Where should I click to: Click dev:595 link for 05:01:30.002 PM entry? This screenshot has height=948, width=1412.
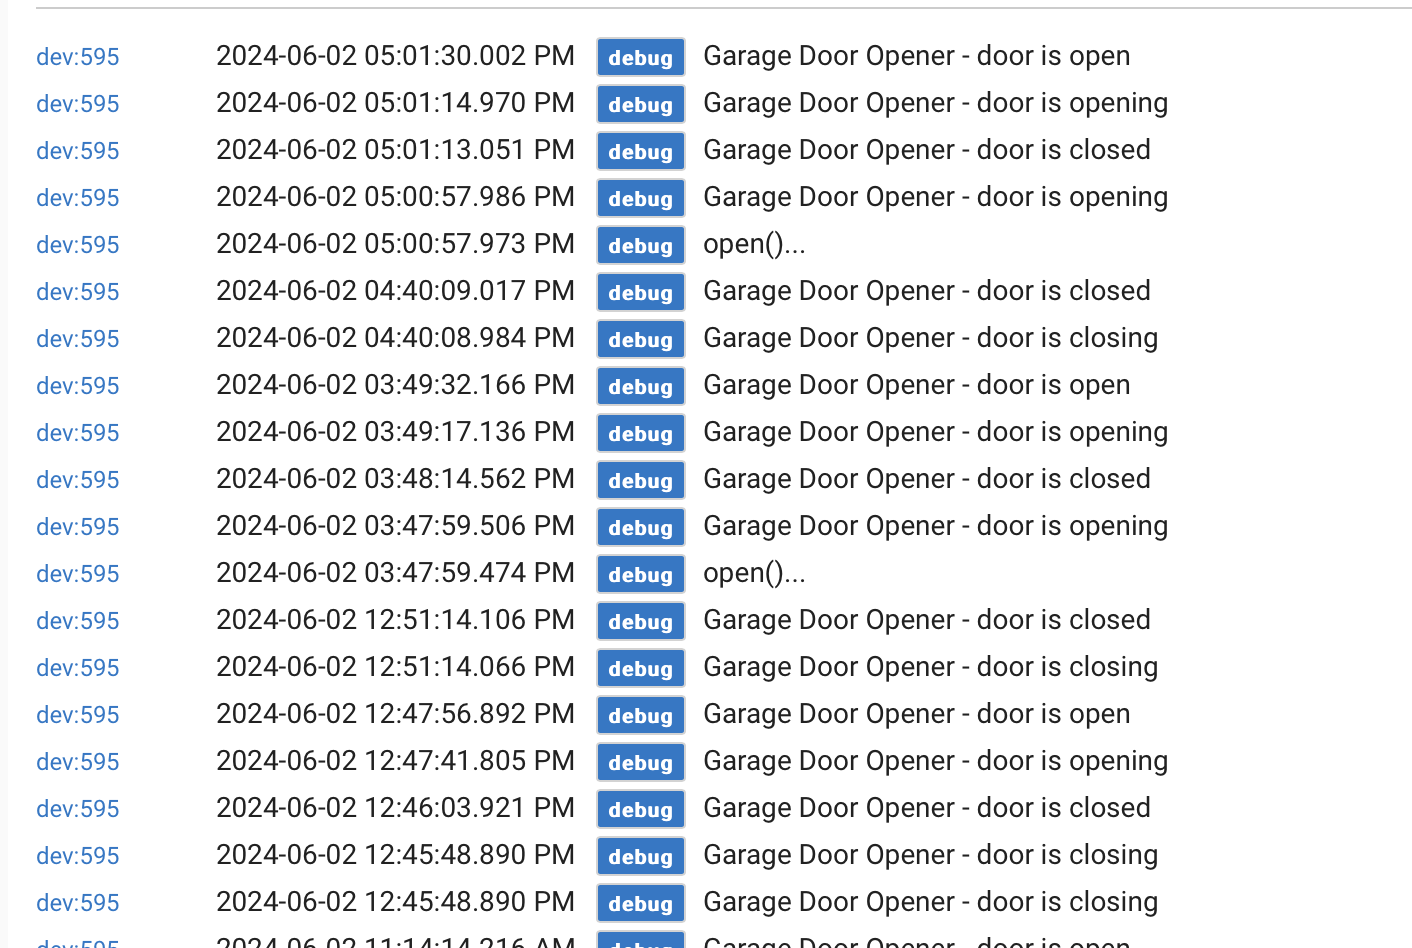tap(78, 57)
